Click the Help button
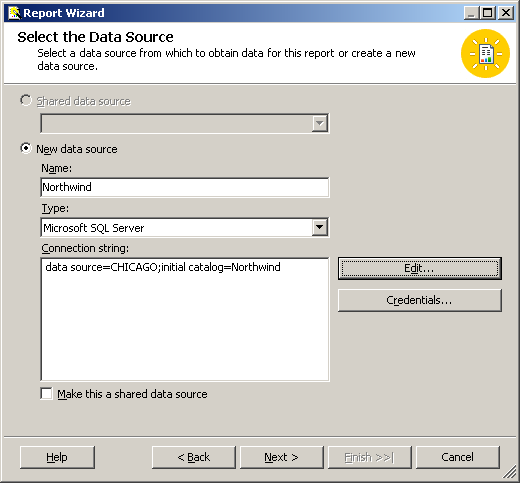This screenshot has height=483, width=520. (x=57, y=457)
